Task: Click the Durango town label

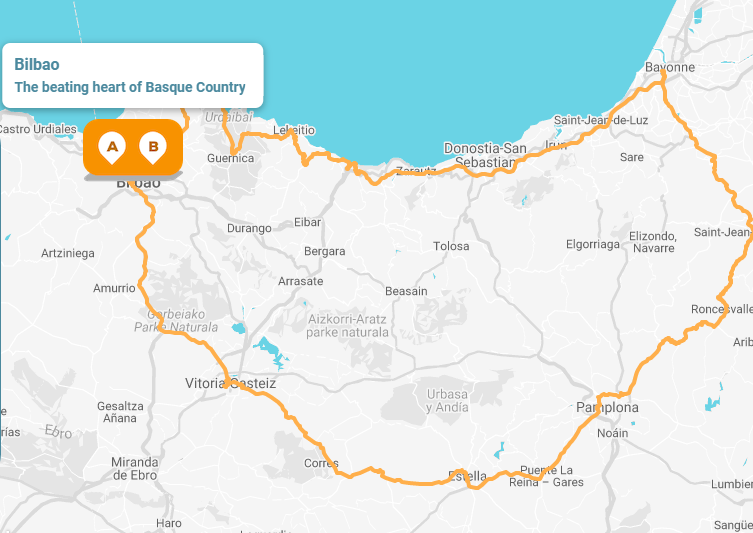Action: point(249,228)
